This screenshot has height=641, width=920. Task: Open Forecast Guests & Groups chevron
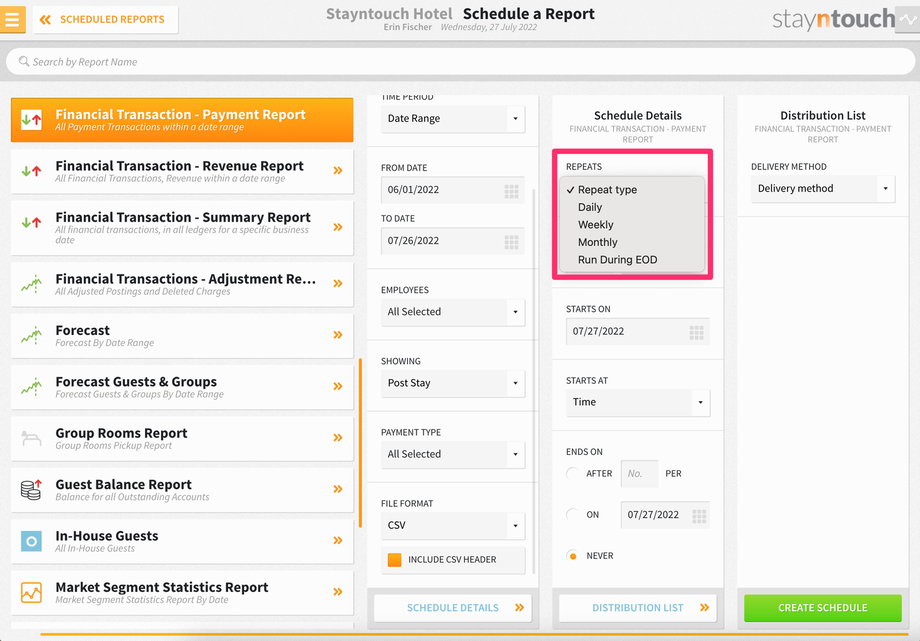click(338, 386)
